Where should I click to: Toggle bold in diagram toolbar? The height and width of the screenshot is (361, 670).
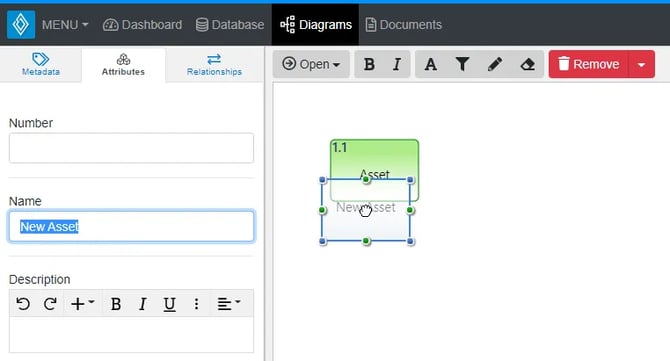point(369,64)
